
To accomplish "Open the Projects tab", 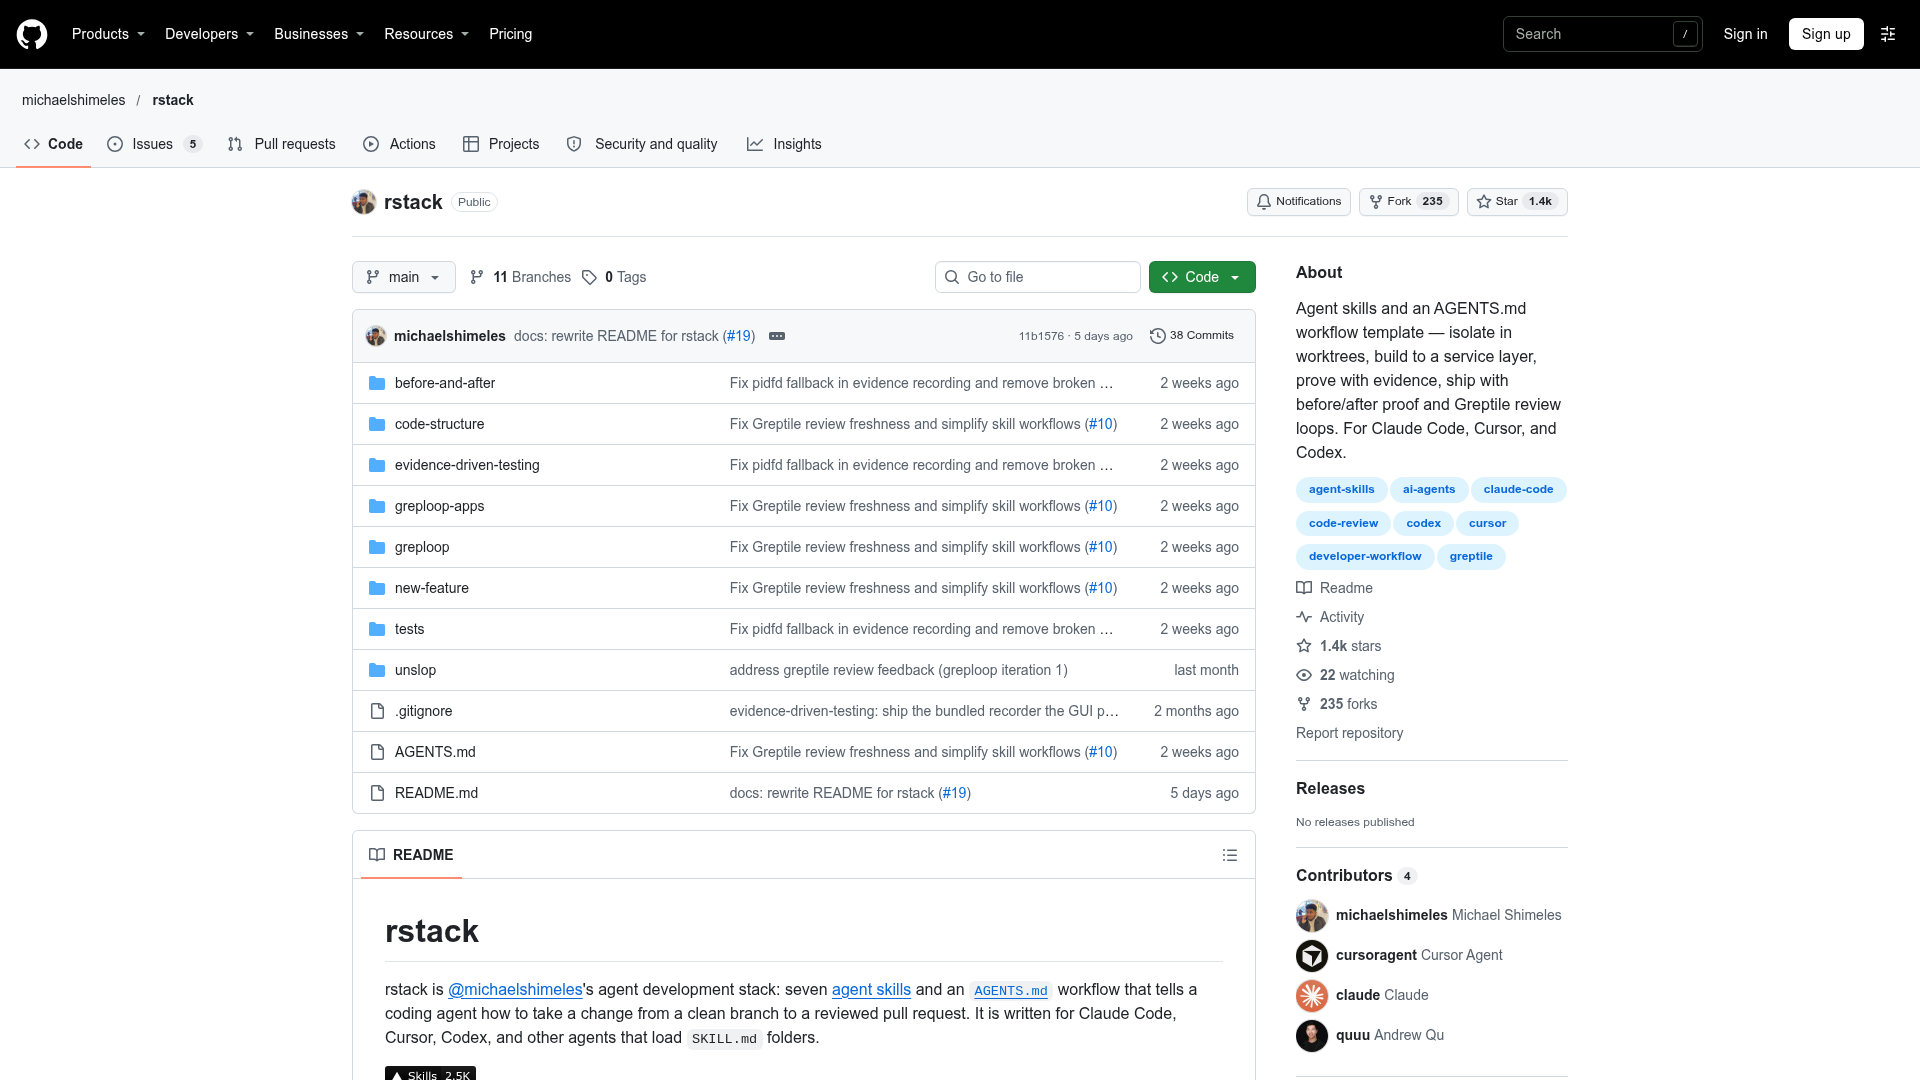I will coord(501,144).
